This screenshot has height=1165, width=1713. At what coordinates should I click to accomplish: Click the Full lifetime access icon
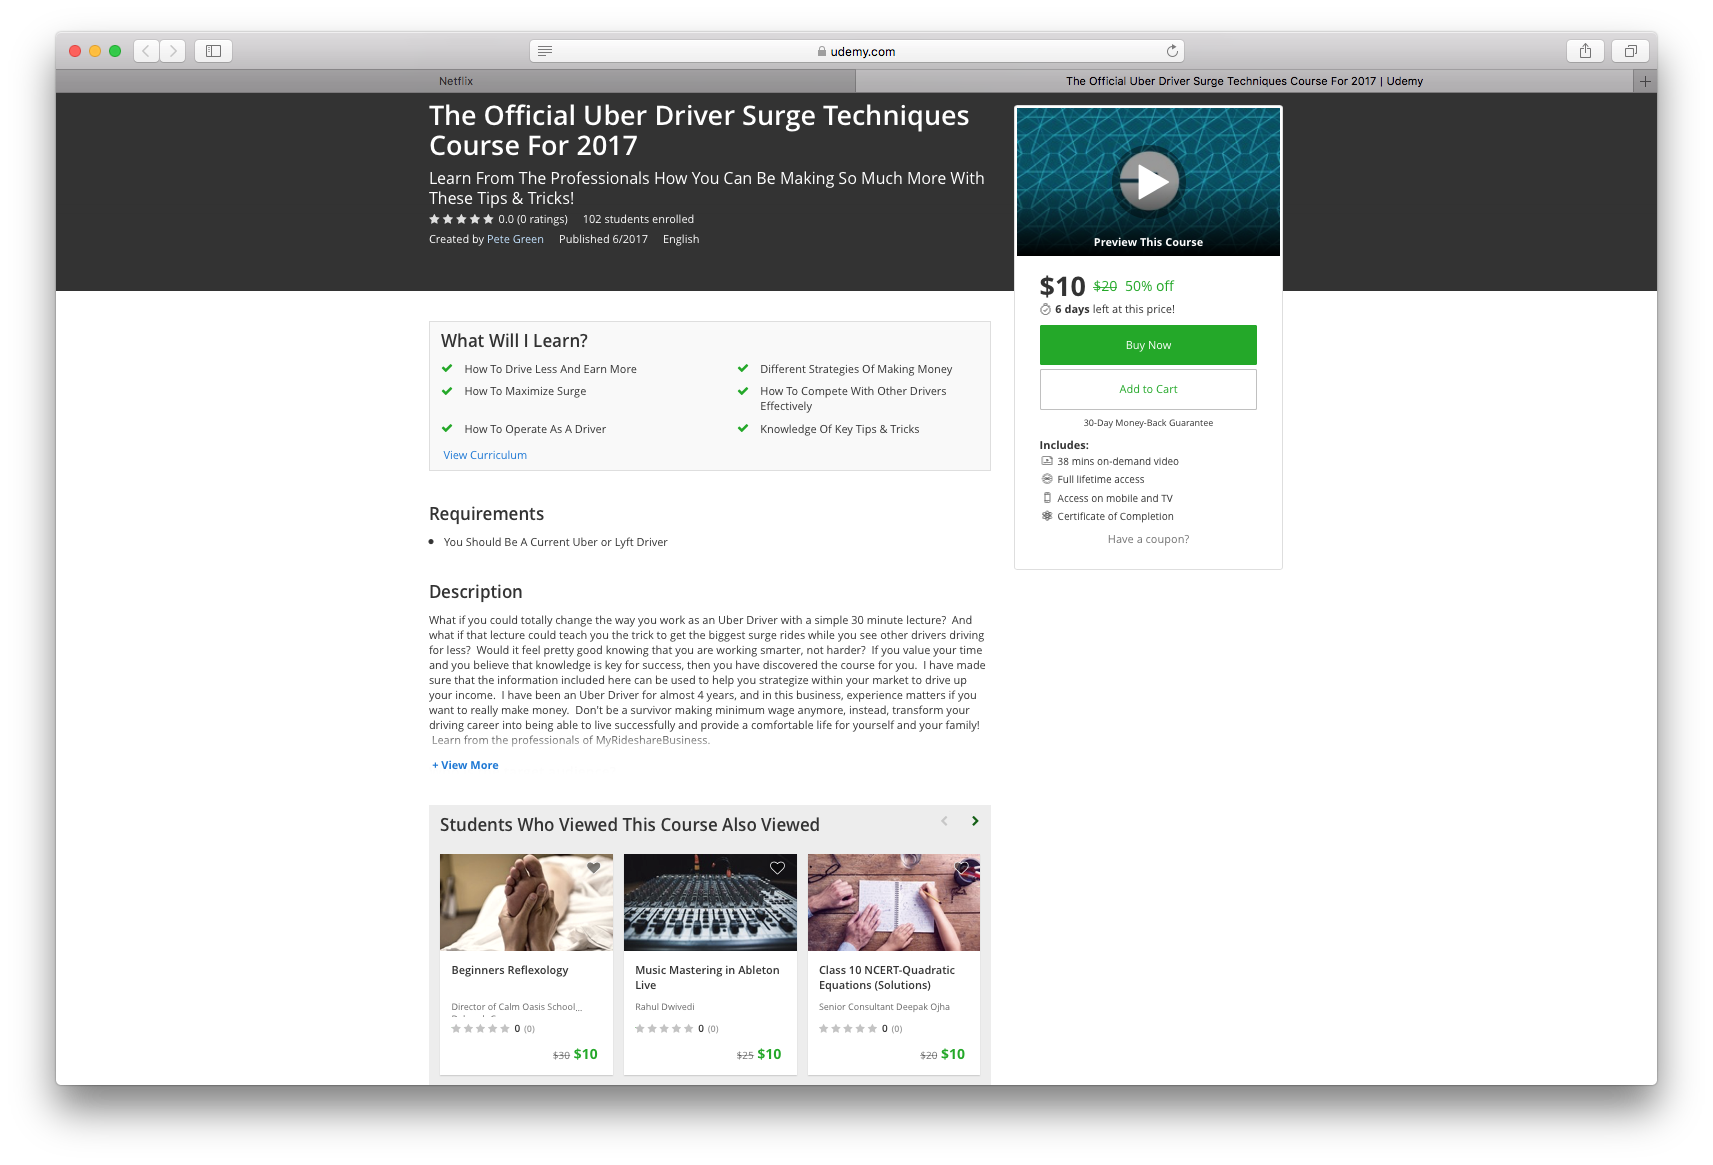[1047, 479]
